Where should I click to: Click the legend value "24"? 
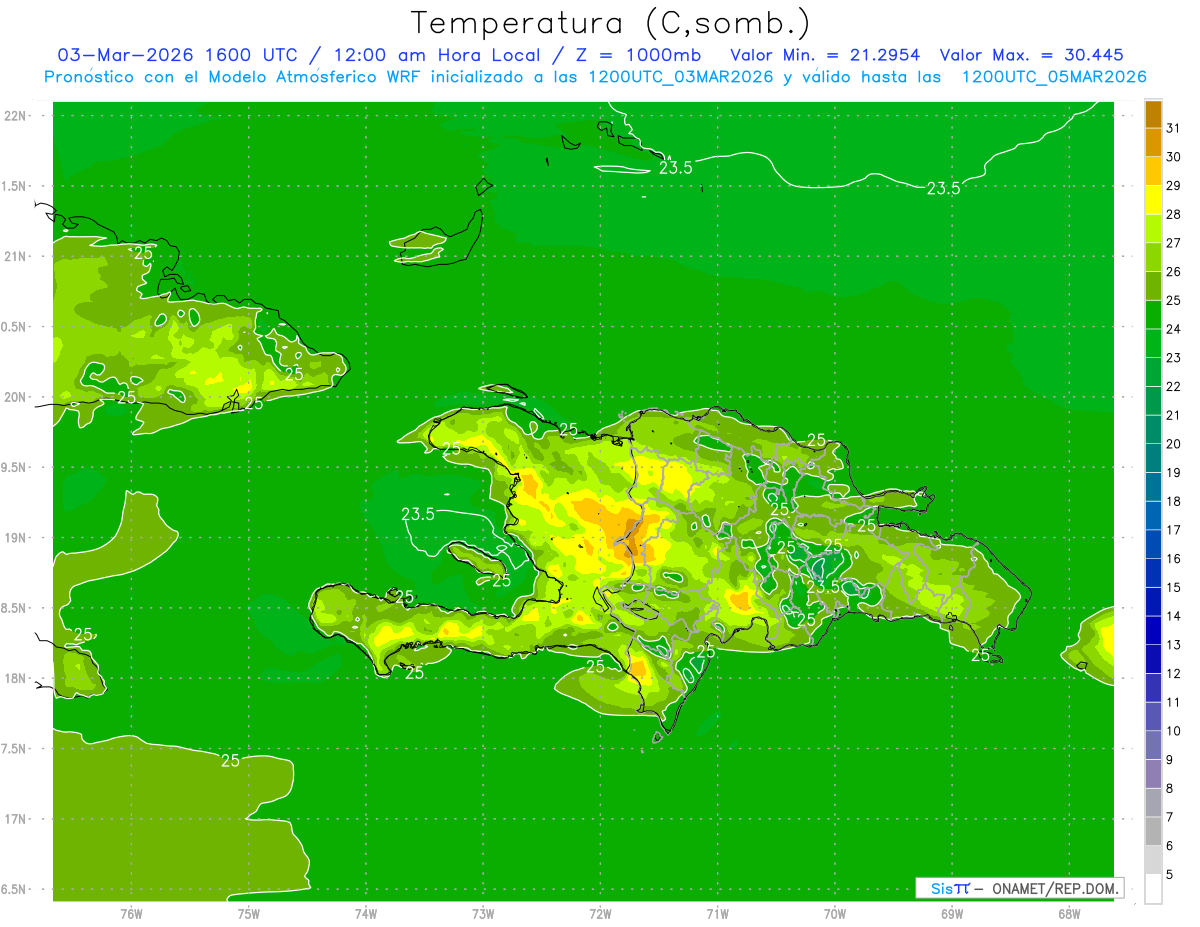click(1174, 329)
